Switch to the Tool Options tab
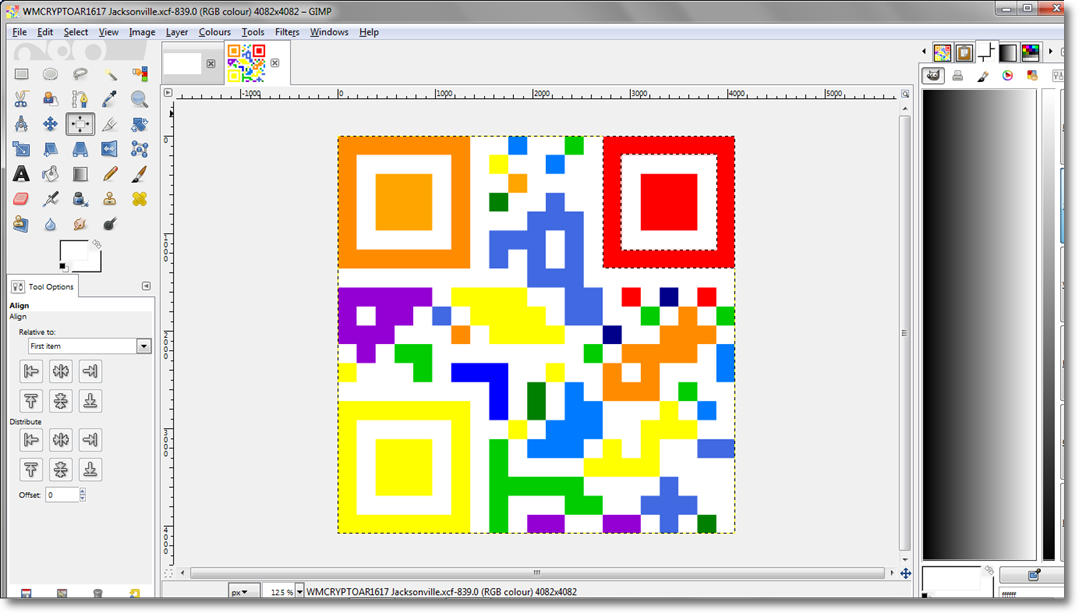The width and height of the screenshot is (1080, 615). (x=43, y=286)
